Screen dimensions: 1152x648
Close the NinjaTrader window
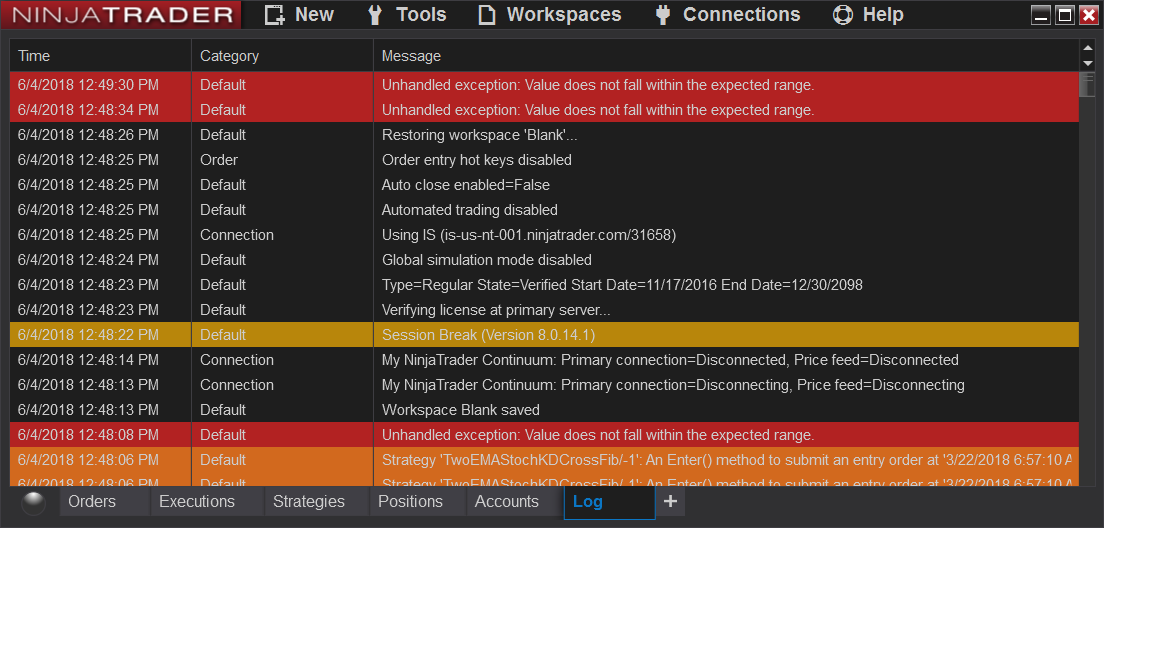[1089, 15]
